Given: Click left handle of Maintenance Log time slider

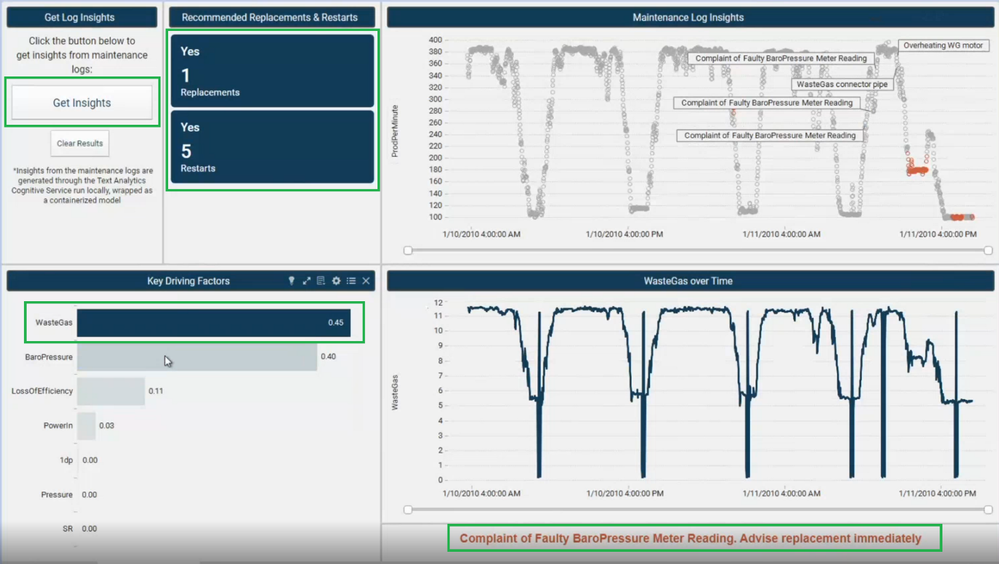Looking at the screenshot, I should coord(408,250).
